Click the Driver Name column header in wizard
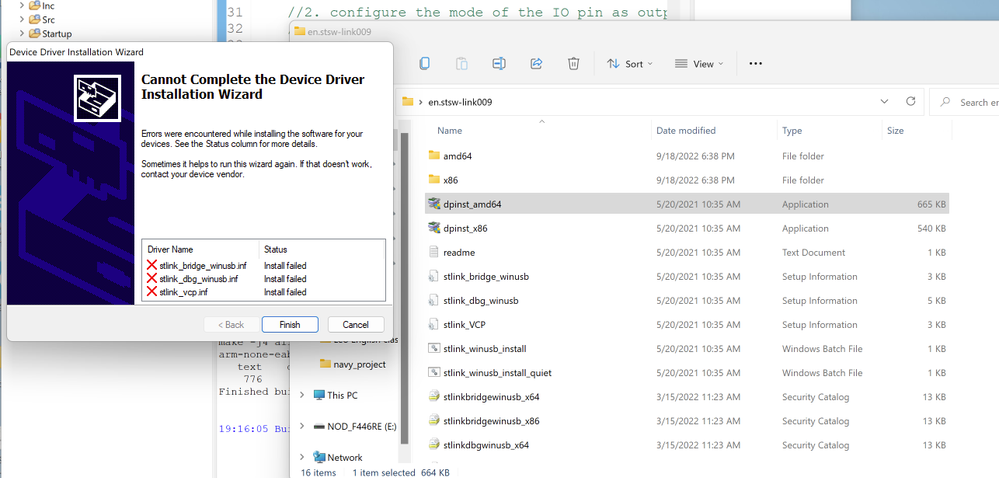 click(x=170, y=249)
